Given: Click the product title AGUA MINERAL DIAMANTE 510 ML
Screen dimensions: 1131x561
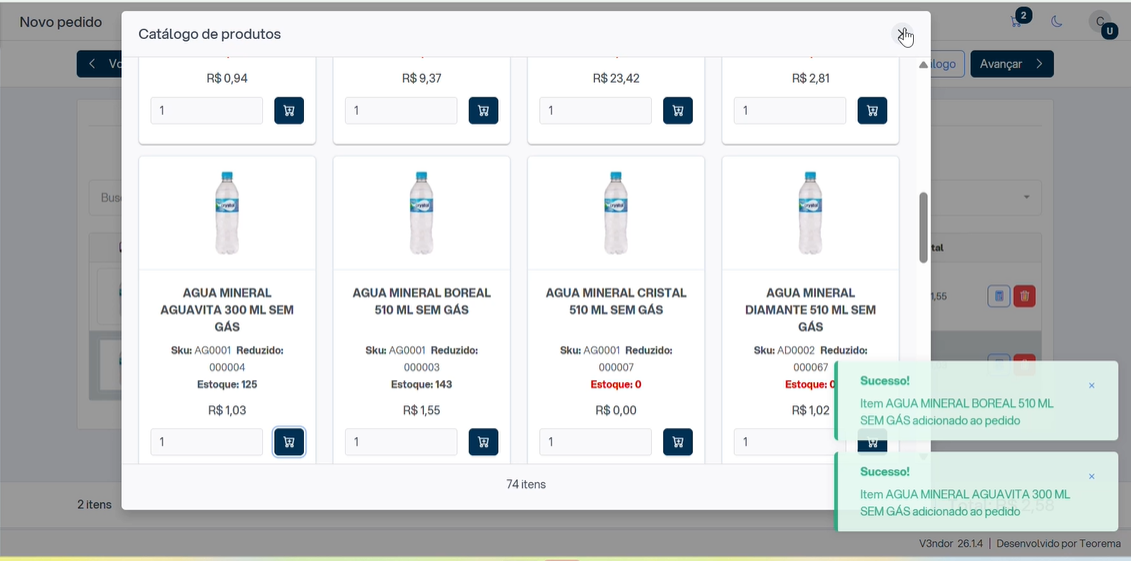Looking at the screenshot, I should (x=810, y=310).
